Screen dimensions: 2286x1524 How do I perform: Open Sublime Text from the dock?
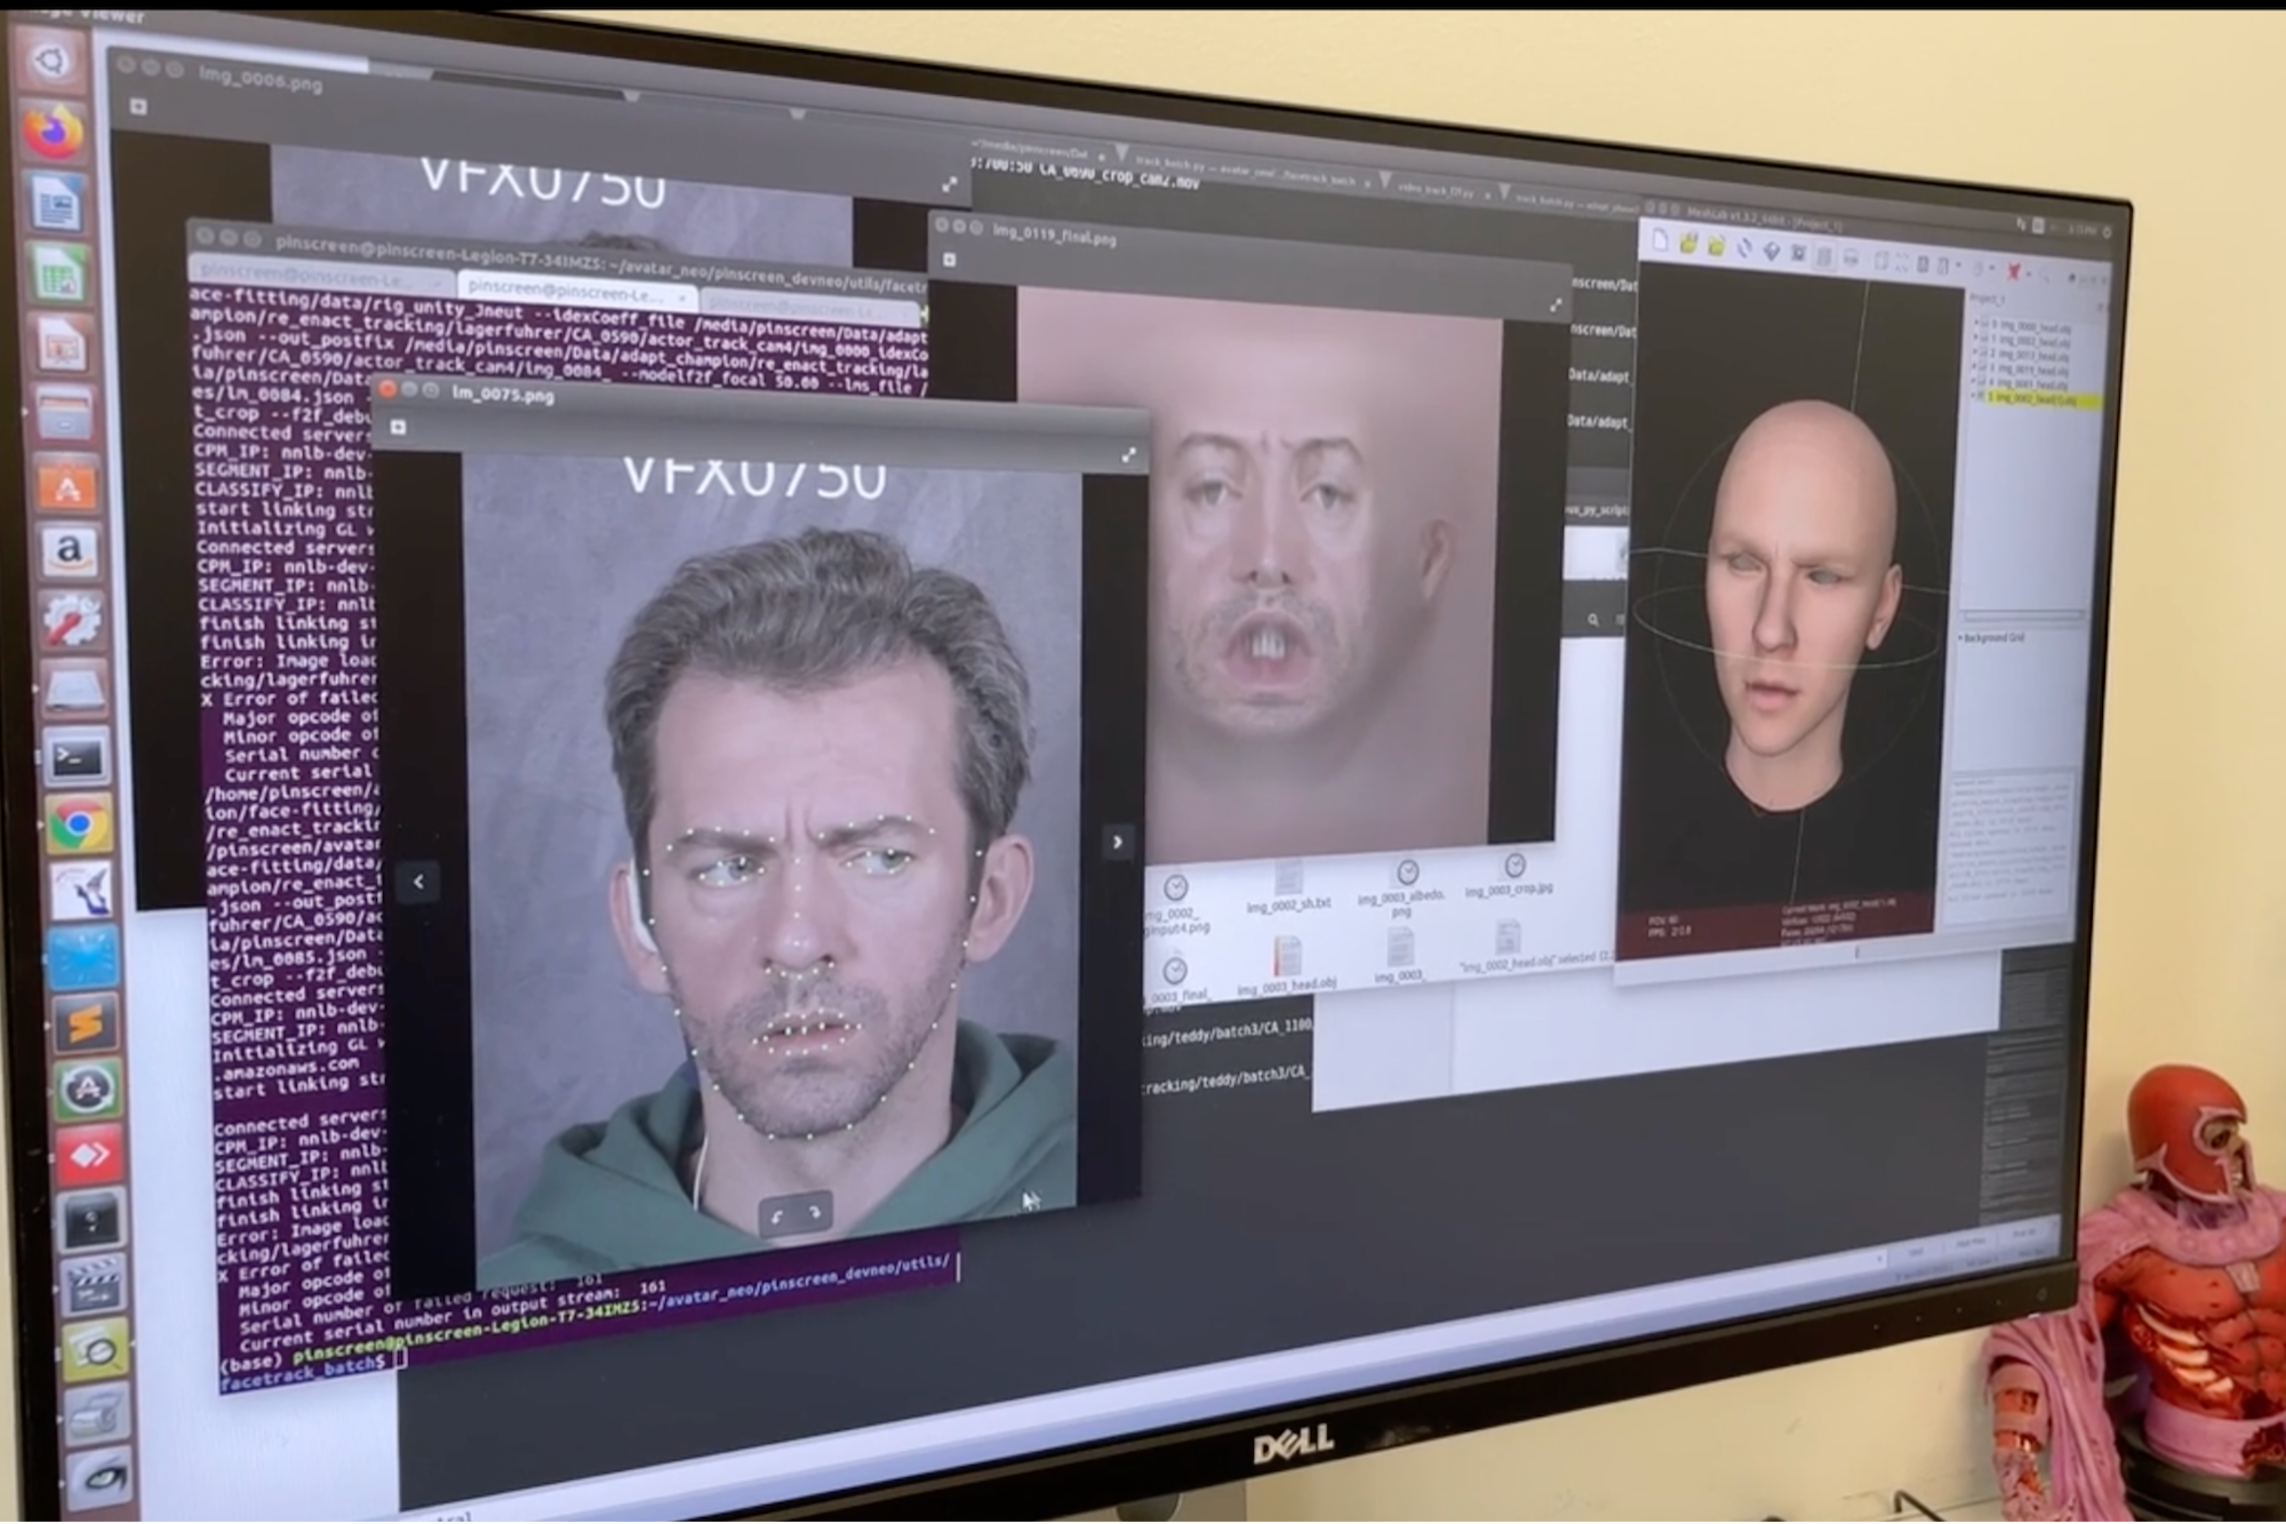click(x=84, y=1023)
